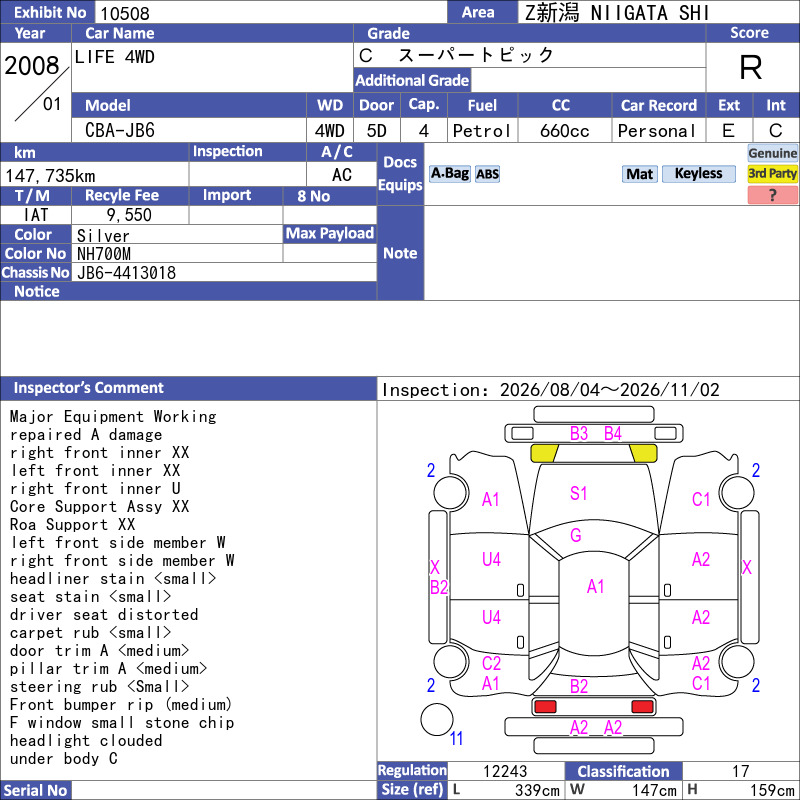This screenshot has height=800, width=800.
Task: Click the color number NH700M
Action: tap(104, 254)
